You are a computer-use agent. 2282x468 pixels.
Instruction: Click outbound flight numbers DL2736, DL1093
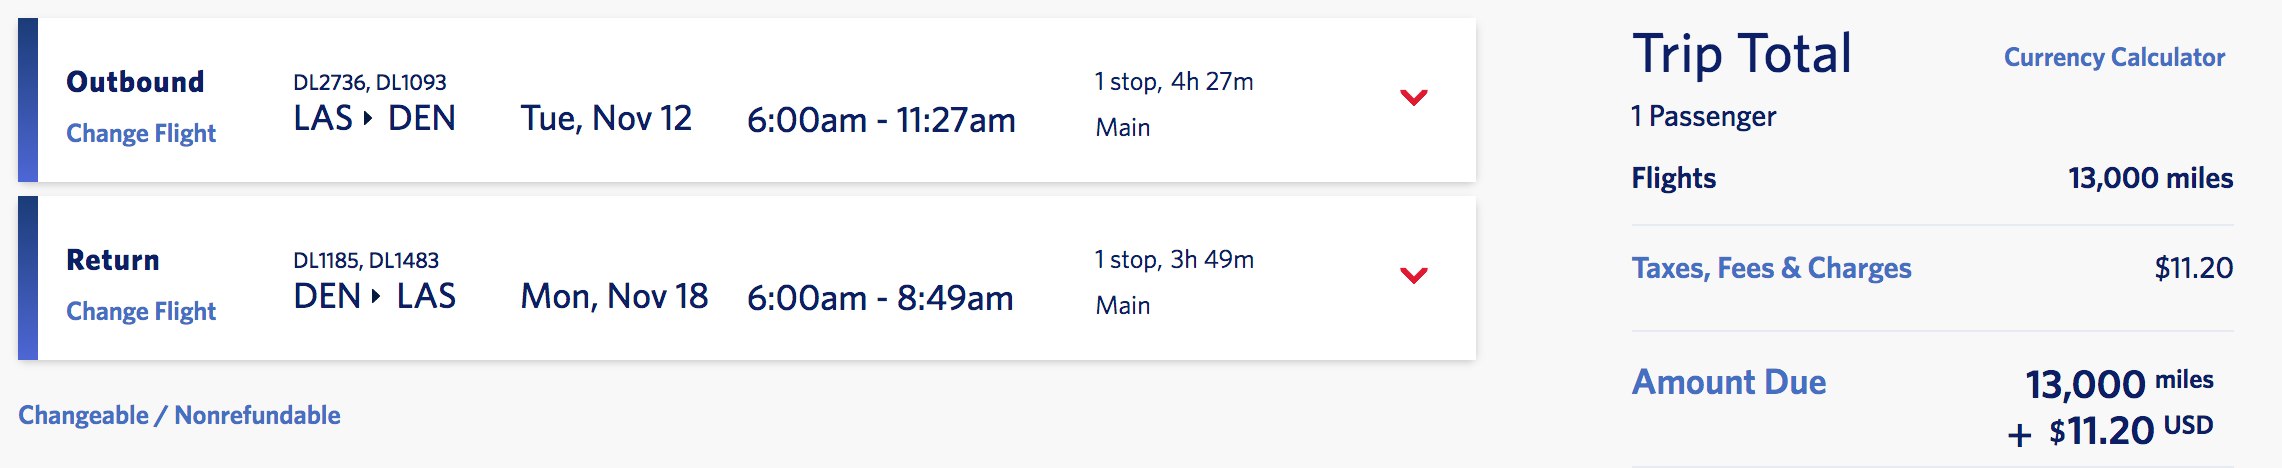tap(369, 82)
